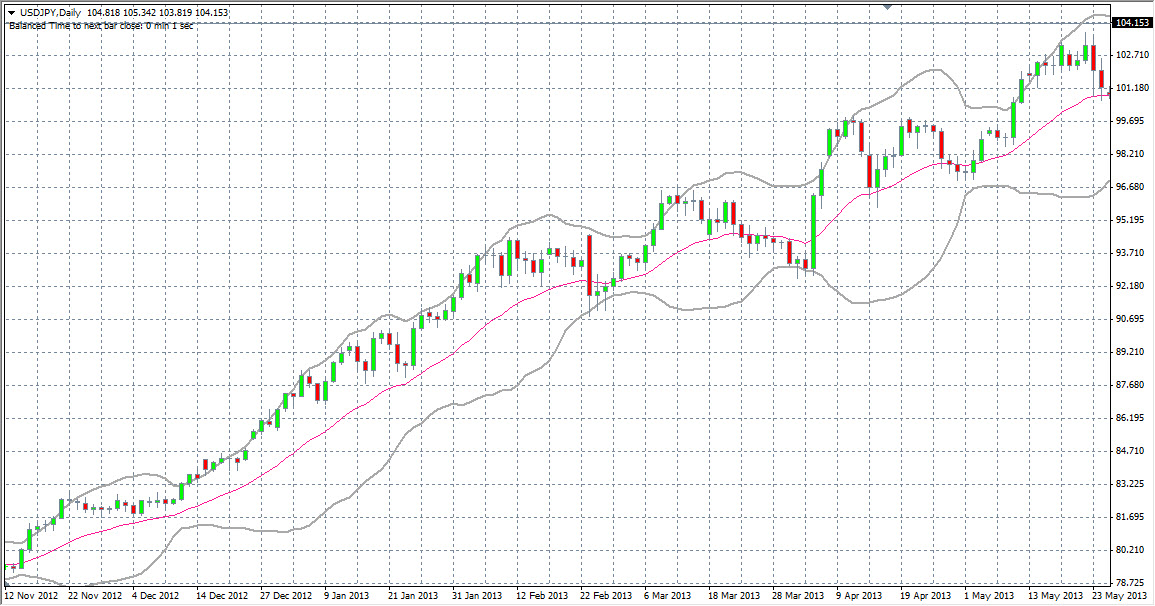Select the 12 Nov 2012 date label
The width and height of the screenshot is (1155, 606).
click(30, 596)
